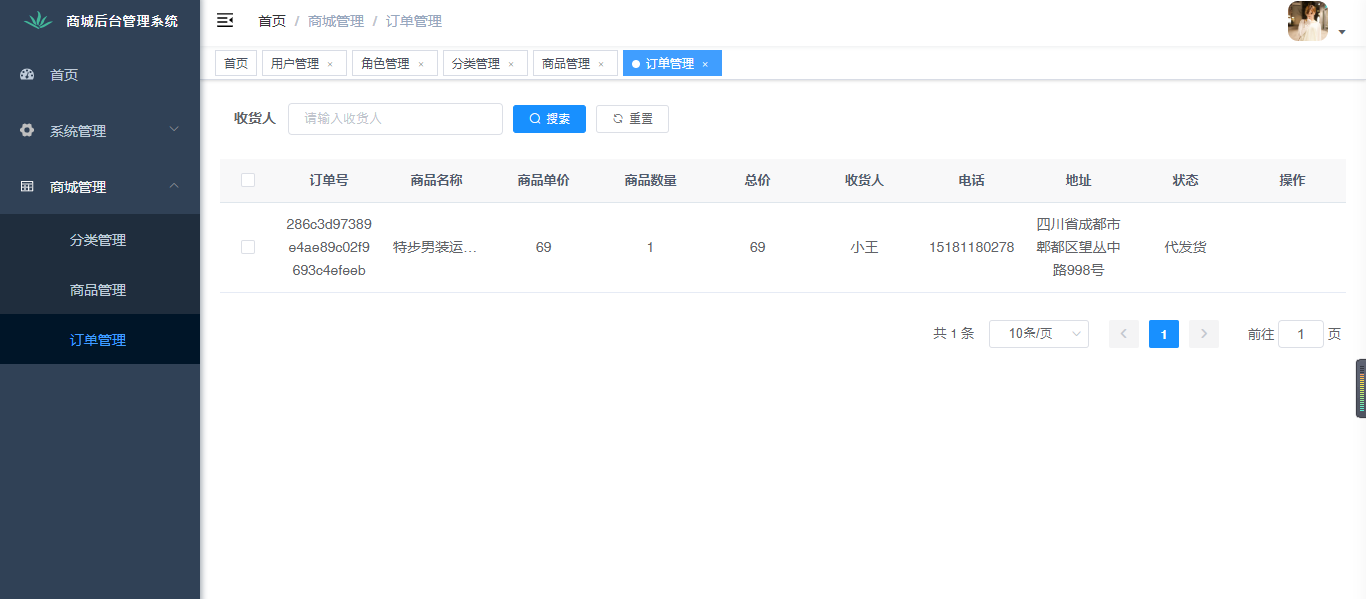The image size is (1366, 599).
Task: Click the dashboard icon next to 首页
Action: pyautogui.click(x=27, y=75)
